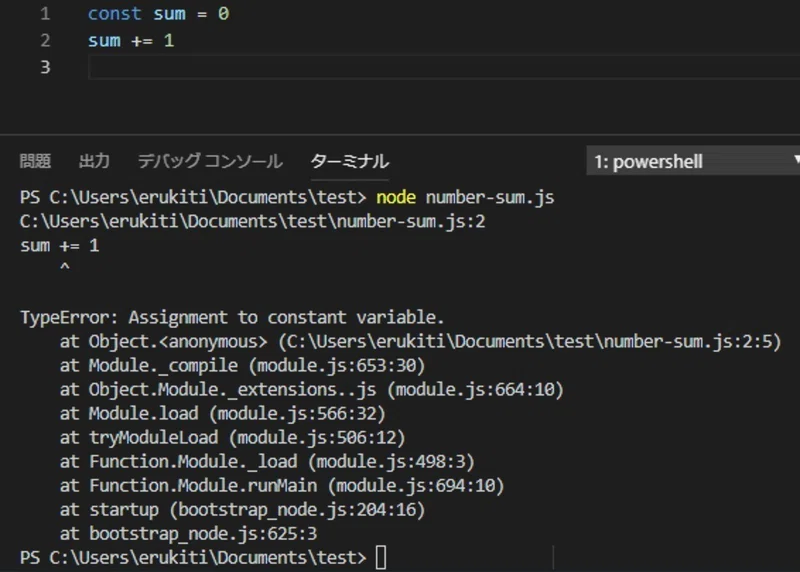Switch to the 出力 tab

94,161
